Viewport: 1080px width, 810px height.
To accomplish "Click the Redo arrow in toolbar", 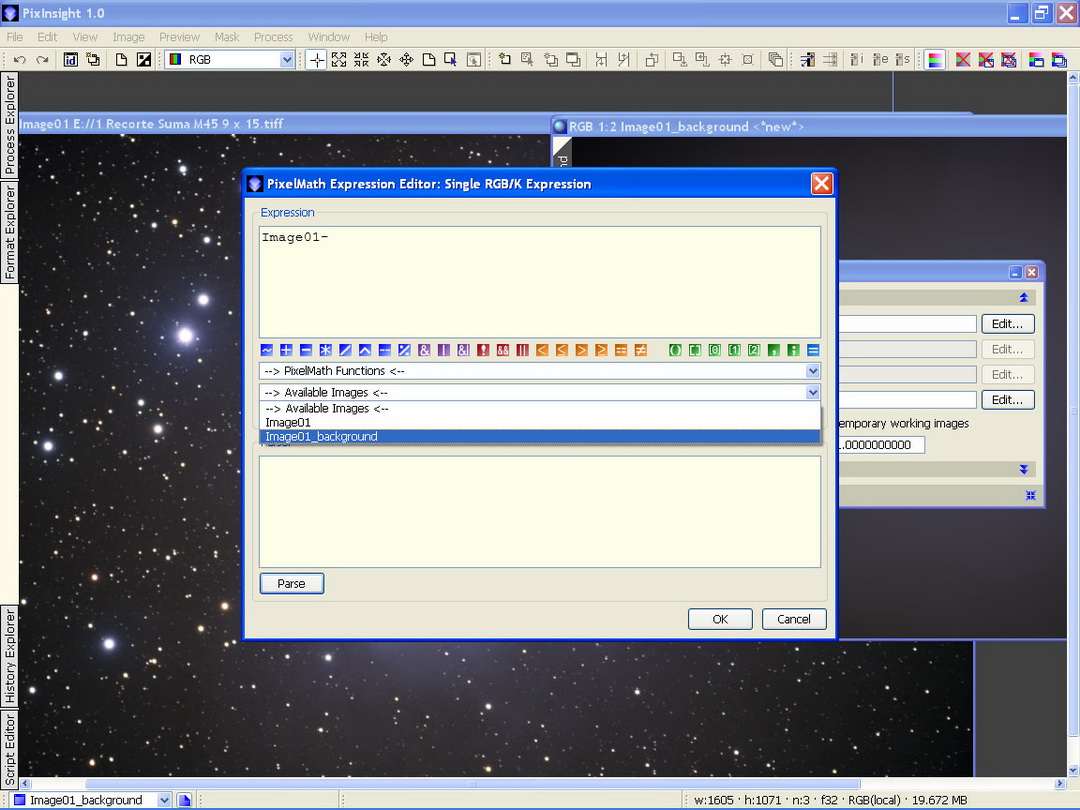I will [43, 60].
